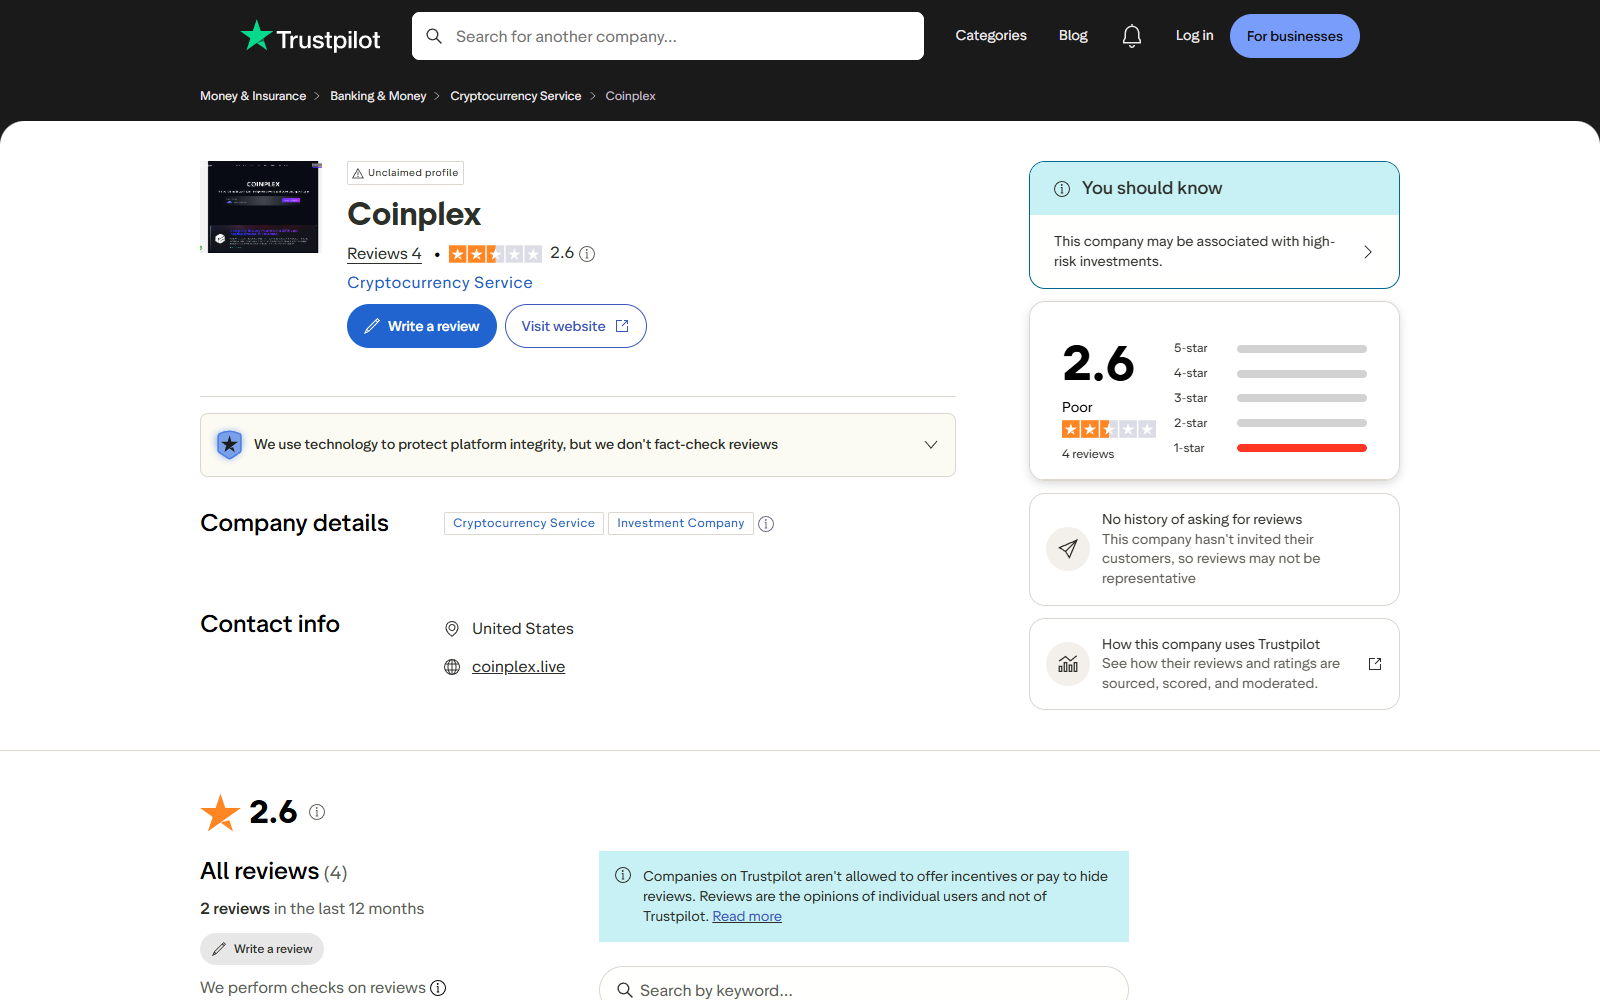Screen dimensions: 1600x1000
Task: Click info icon after 'We perform checks on reviews'
Action: (x=438, y=988)
